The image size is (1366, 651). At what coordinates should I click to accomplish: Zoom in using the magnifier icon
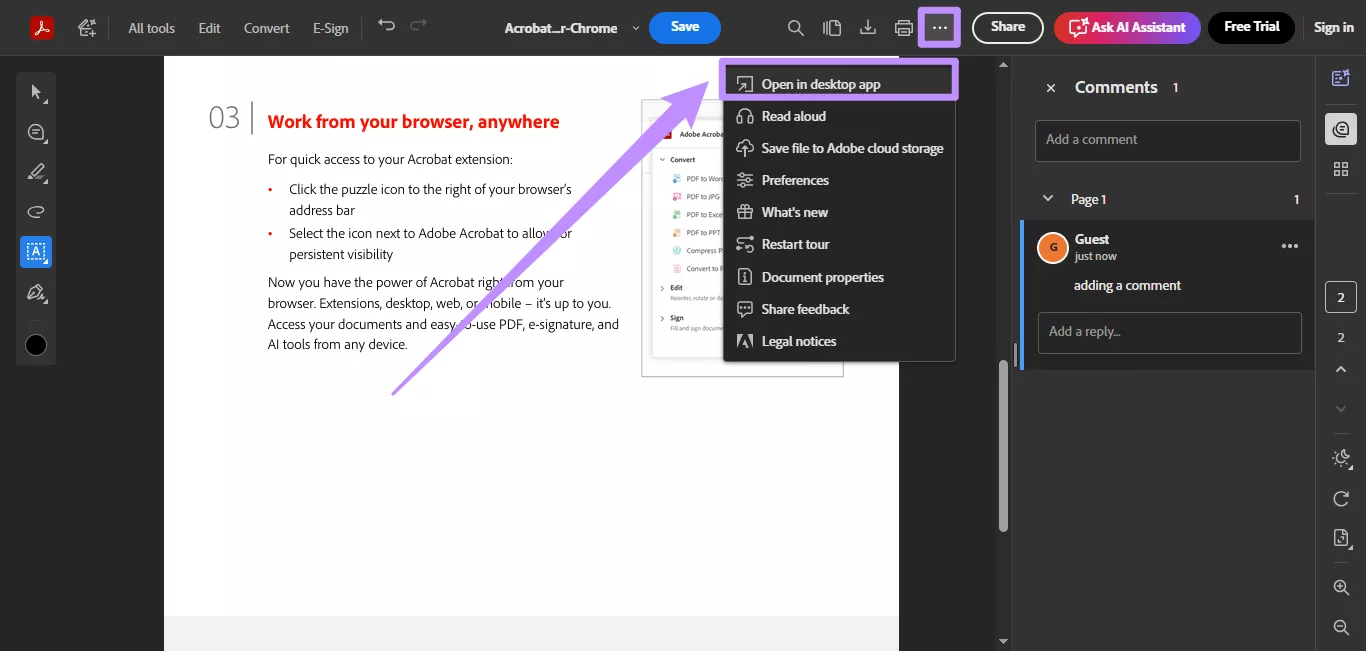tap(1340, 587)
